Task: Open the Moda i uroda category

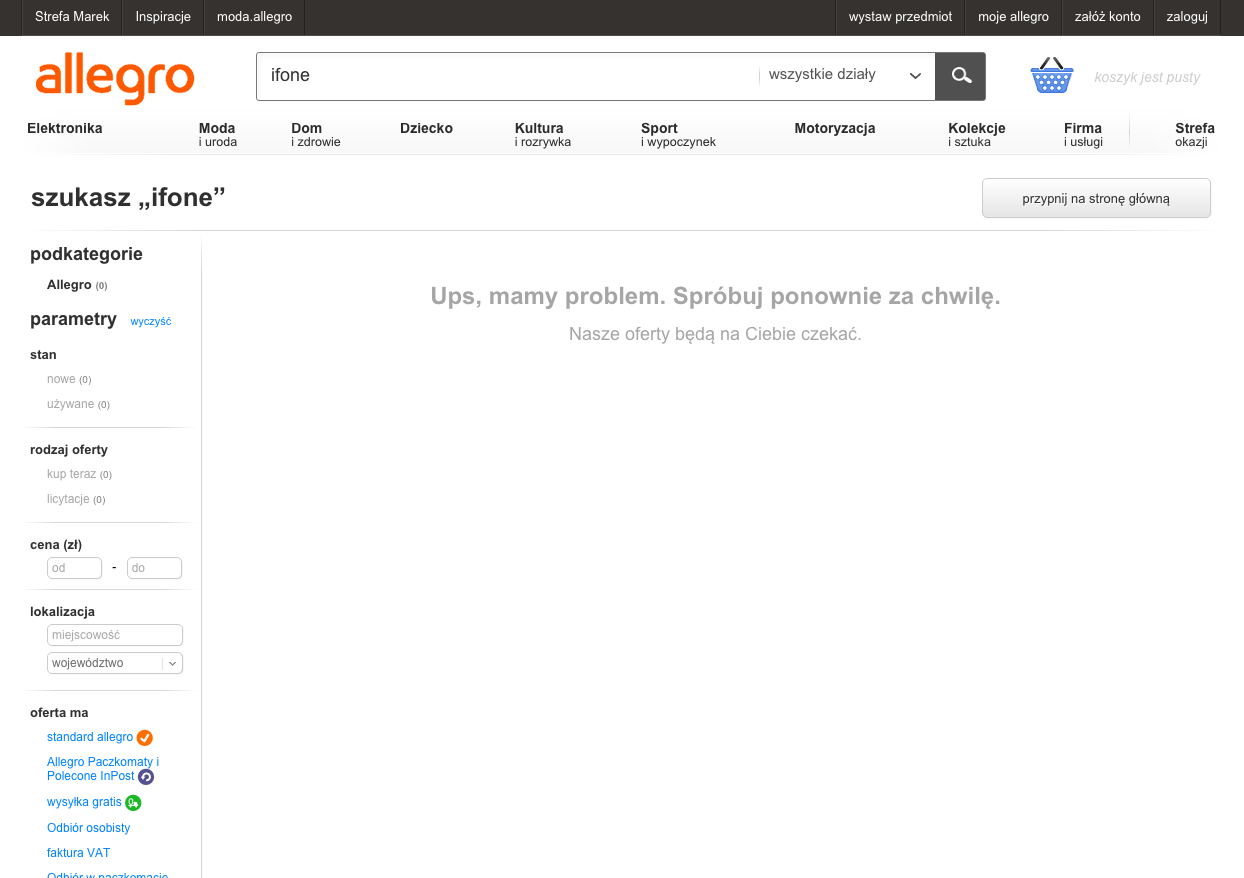Action: coord(218,135)
